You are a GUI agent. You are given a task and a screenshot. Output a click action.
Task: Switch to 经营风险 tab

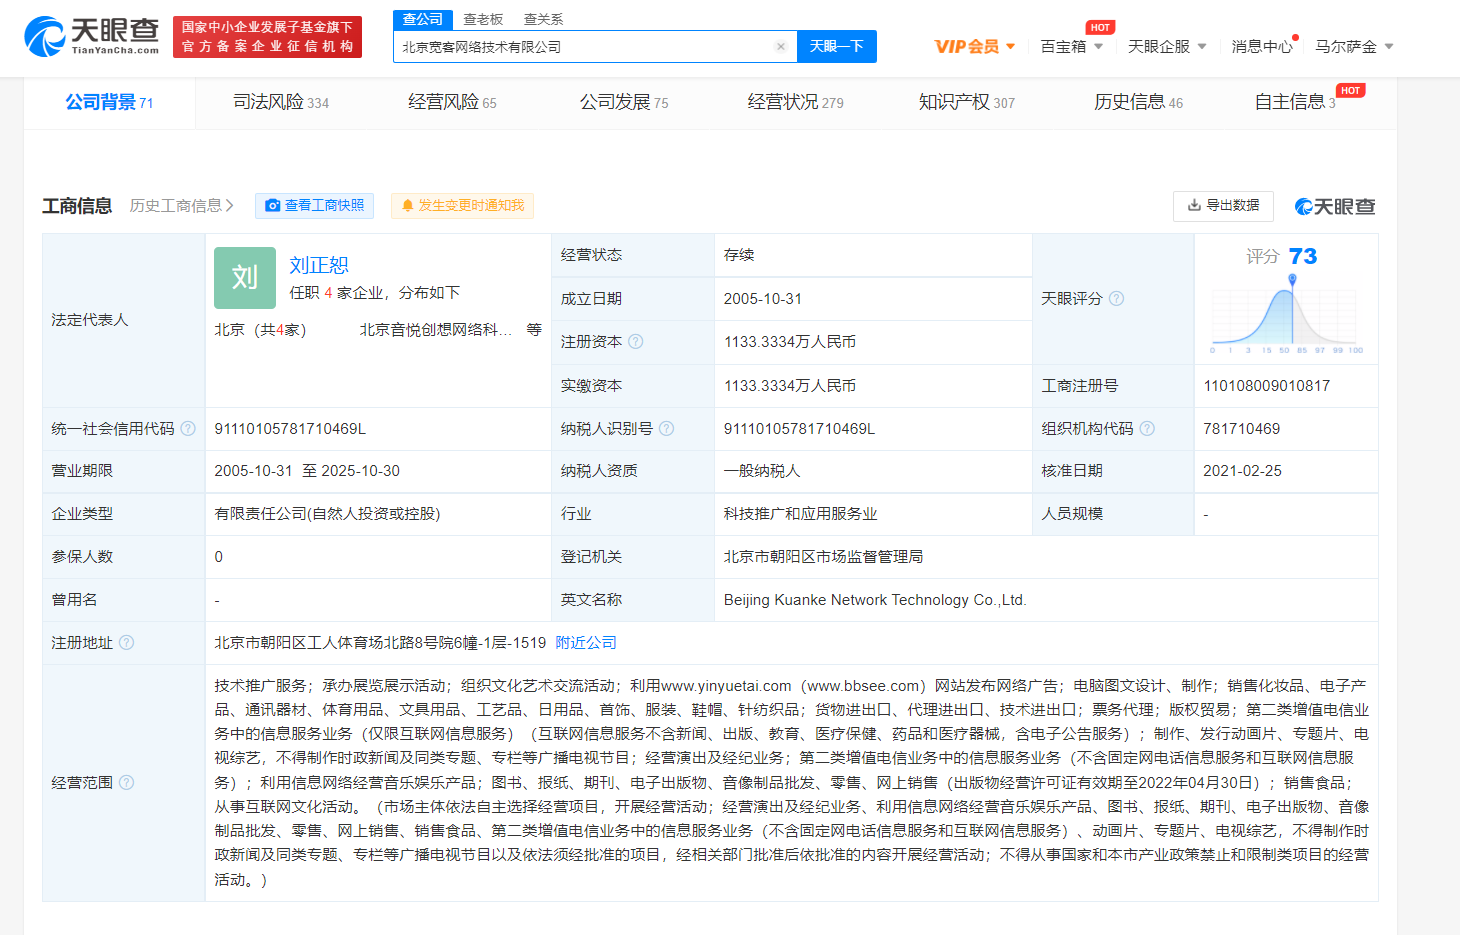tap(452, 102)
